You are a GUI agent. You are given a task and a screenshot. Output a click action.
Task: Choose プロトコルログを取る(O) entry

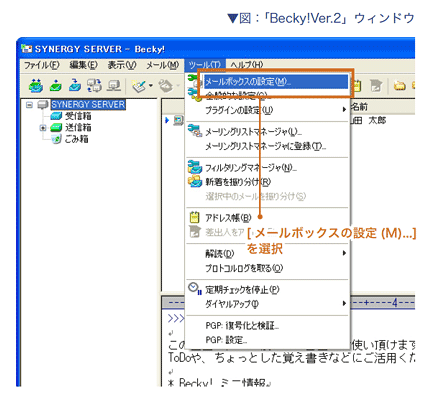(x=268, y=268)
